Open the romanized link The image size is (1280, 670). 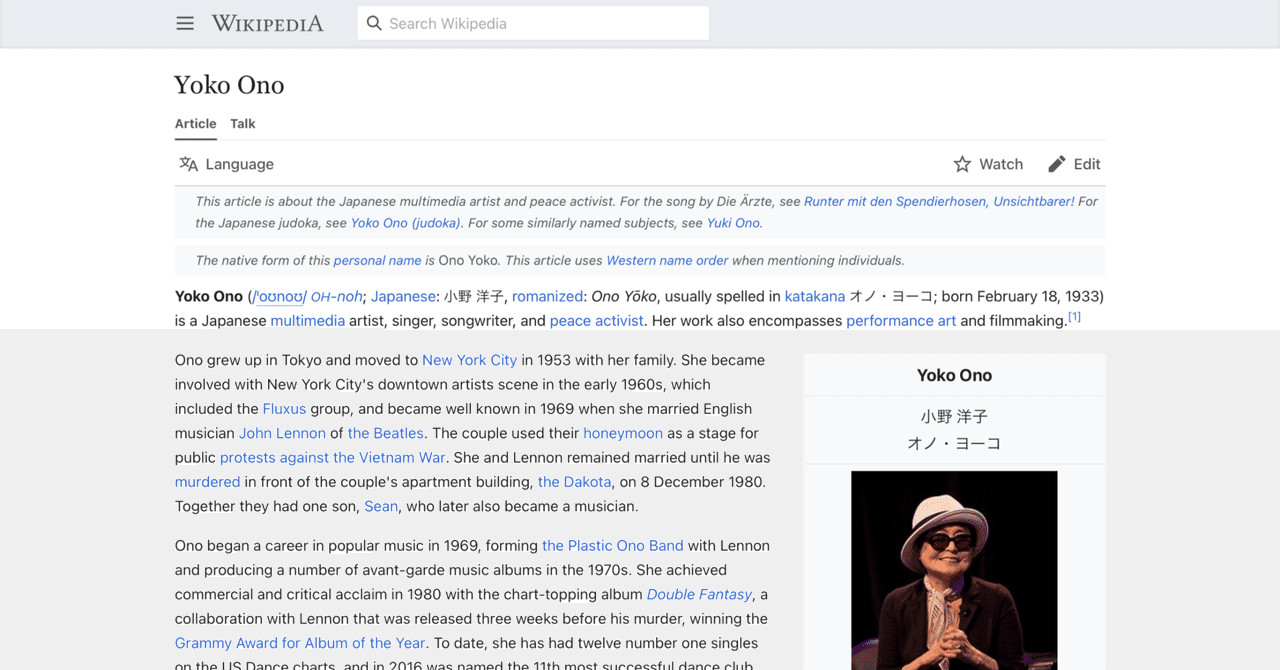547,296
